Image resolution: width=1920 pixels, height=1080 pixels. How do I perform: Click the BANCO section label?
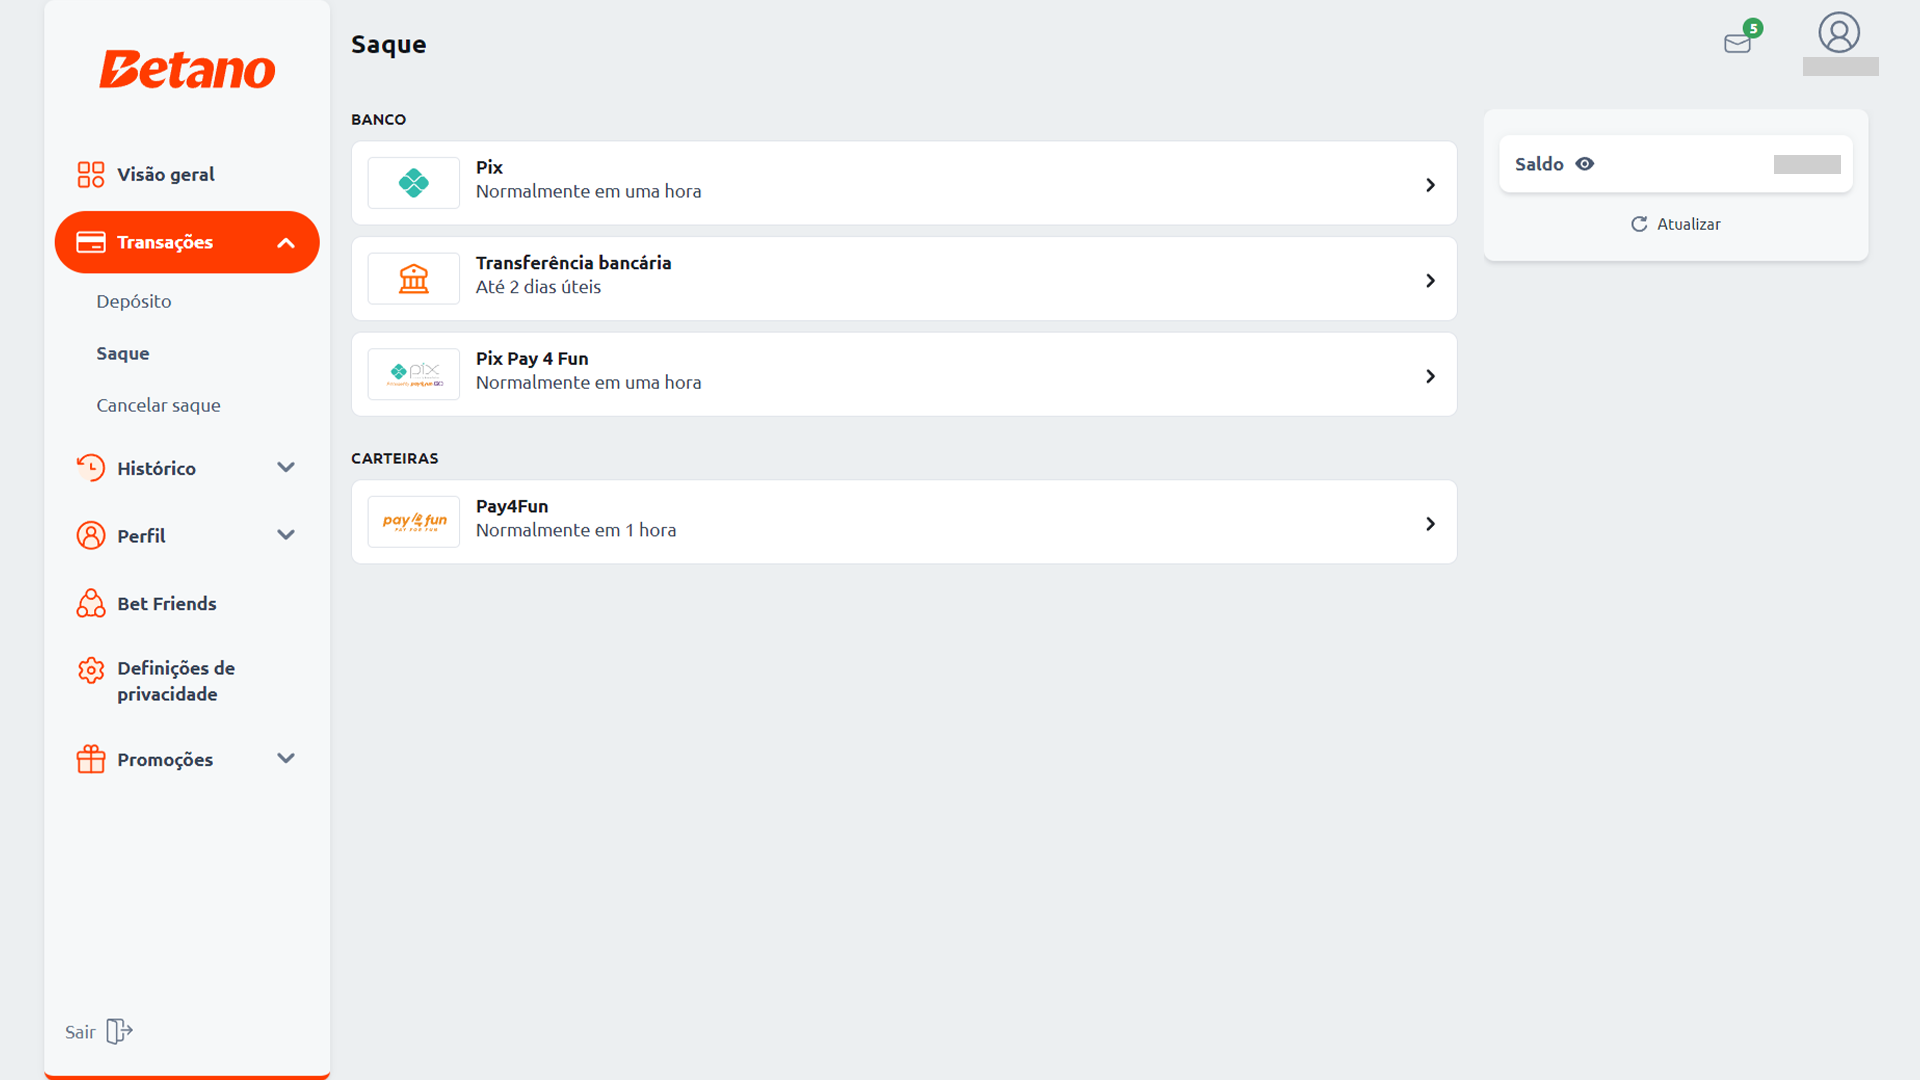pyautogui.click(x=378, y=119)
